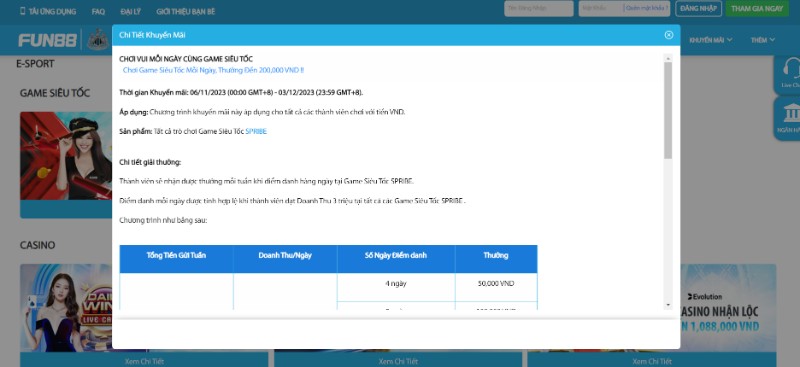The image size is (800, 367).
Task: Click the scrollbar down arrow in dialog
Action: tap(668, 305)
